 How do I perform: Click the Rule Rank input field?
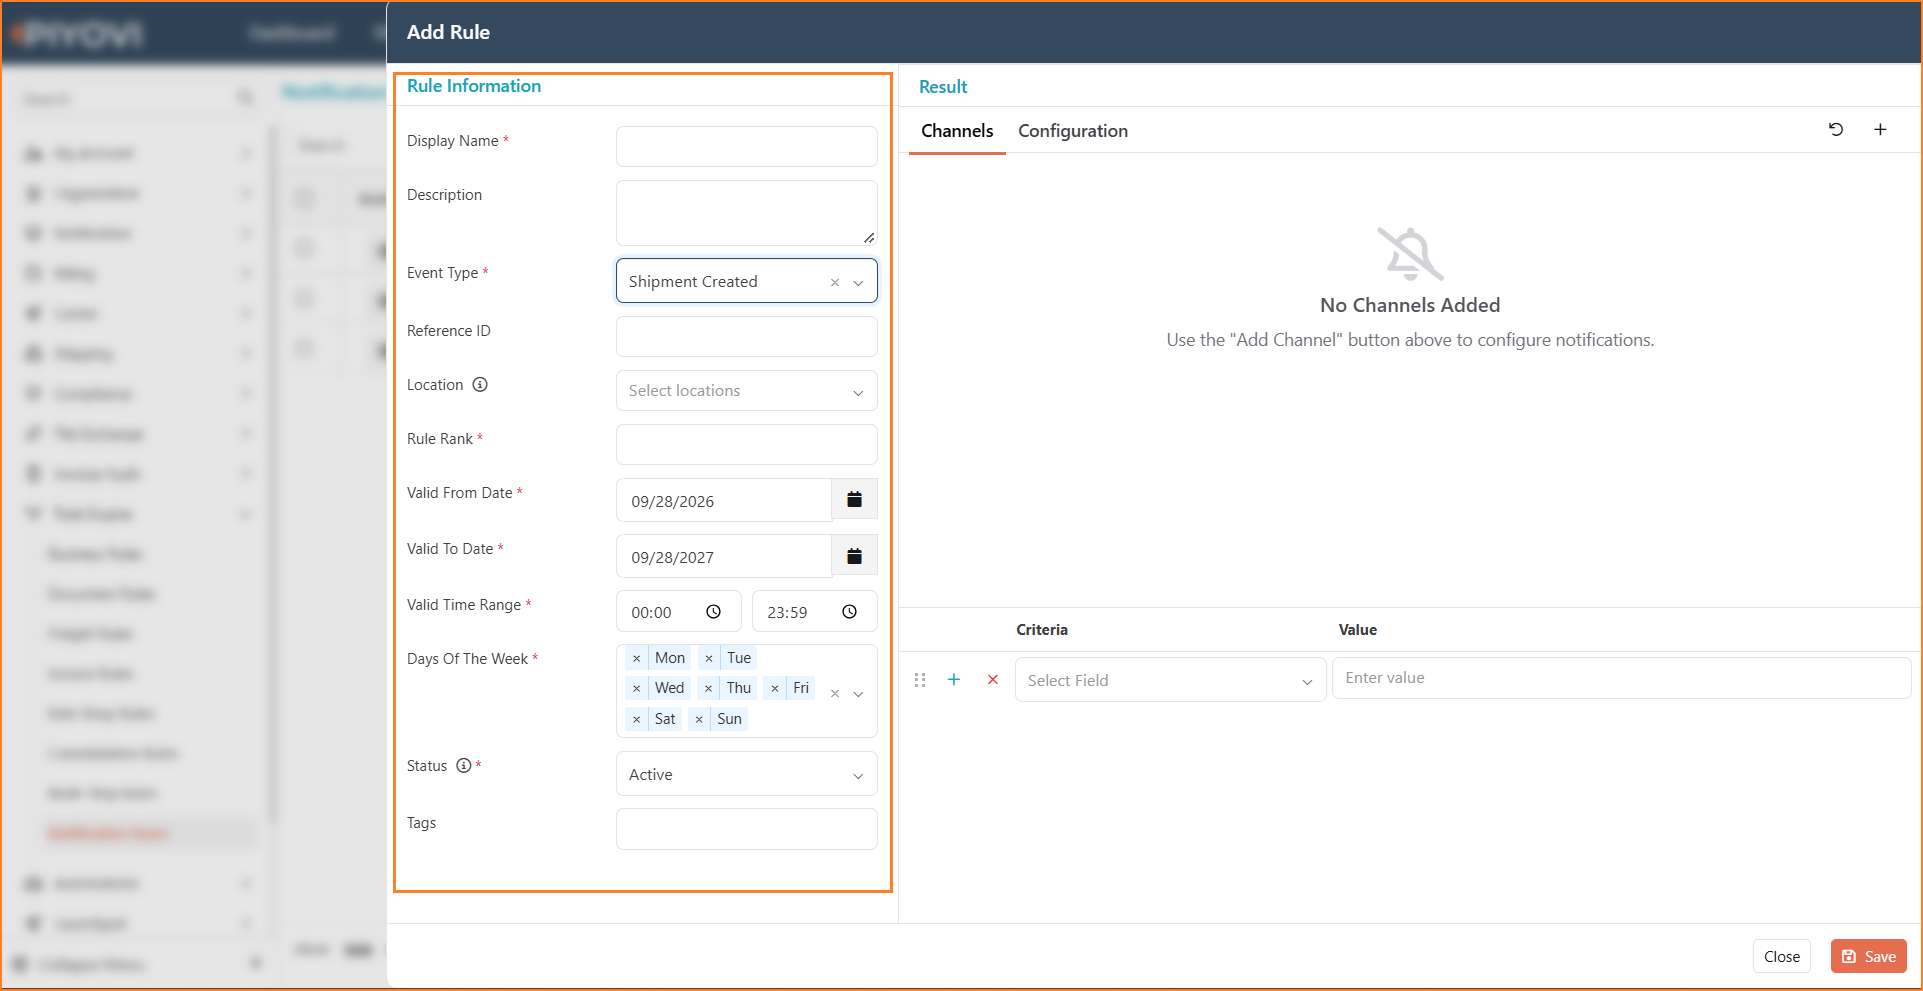click(x=747, y=444)
